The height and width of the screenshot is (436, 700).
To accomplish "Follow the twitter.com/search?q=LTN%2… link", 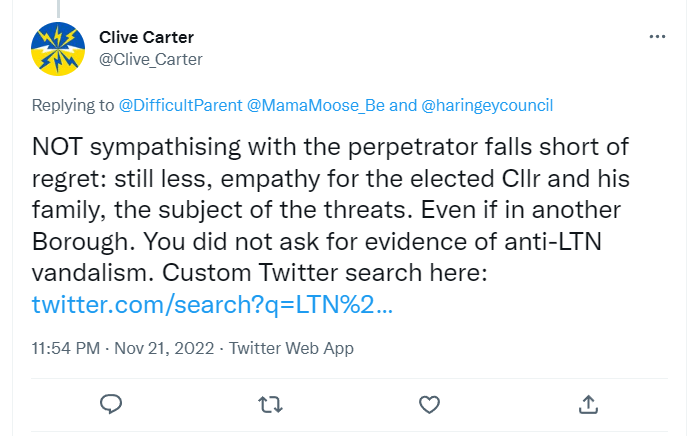I will tap(212, 304).
